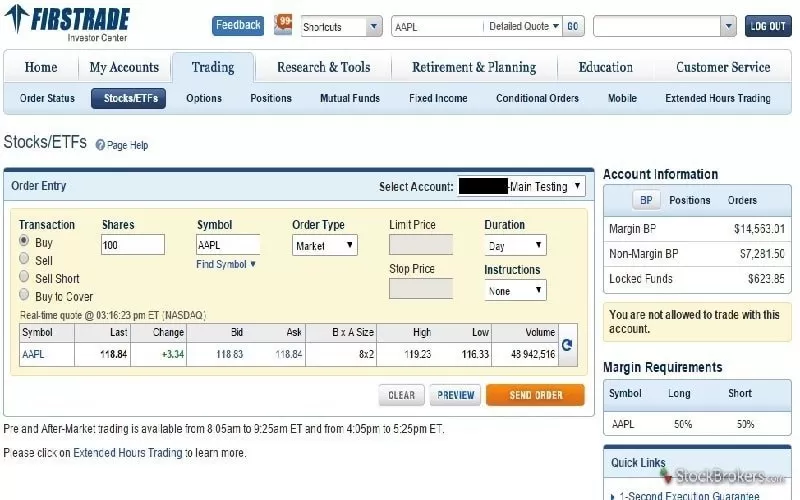Open the notifications icon with 99 badge
Screen dimensions: 800x500
point(283,24)
